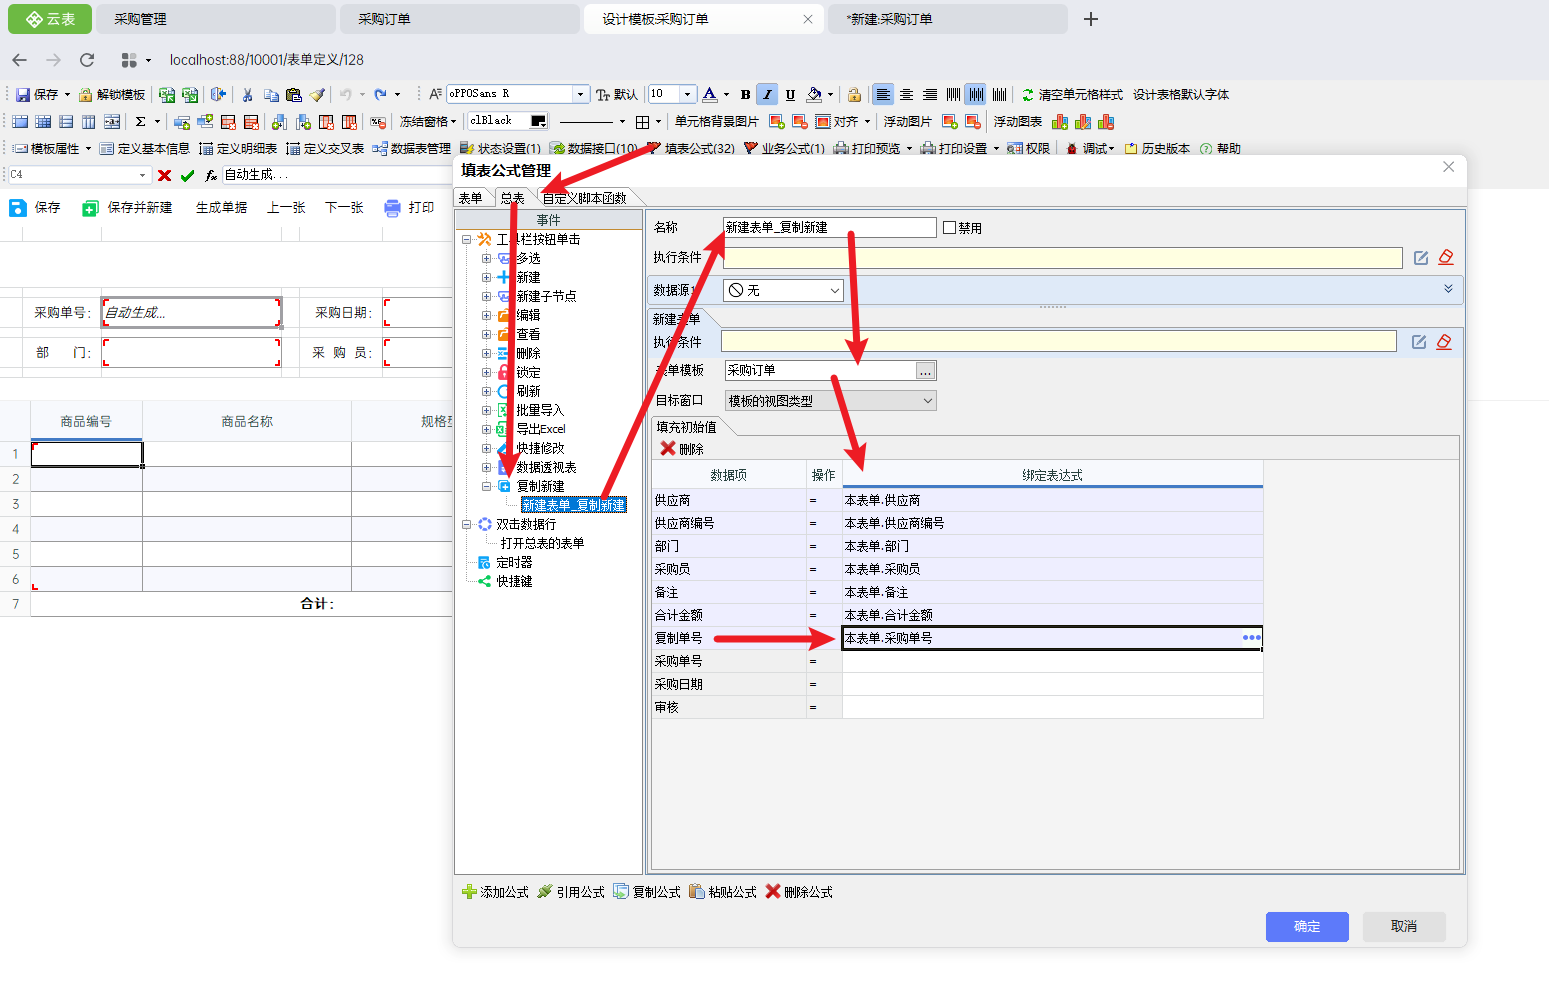The height and width of the screenshot is (995, 1549).
Task: Click the cut scissors icon in toolbar
Action: pos(247,95)
